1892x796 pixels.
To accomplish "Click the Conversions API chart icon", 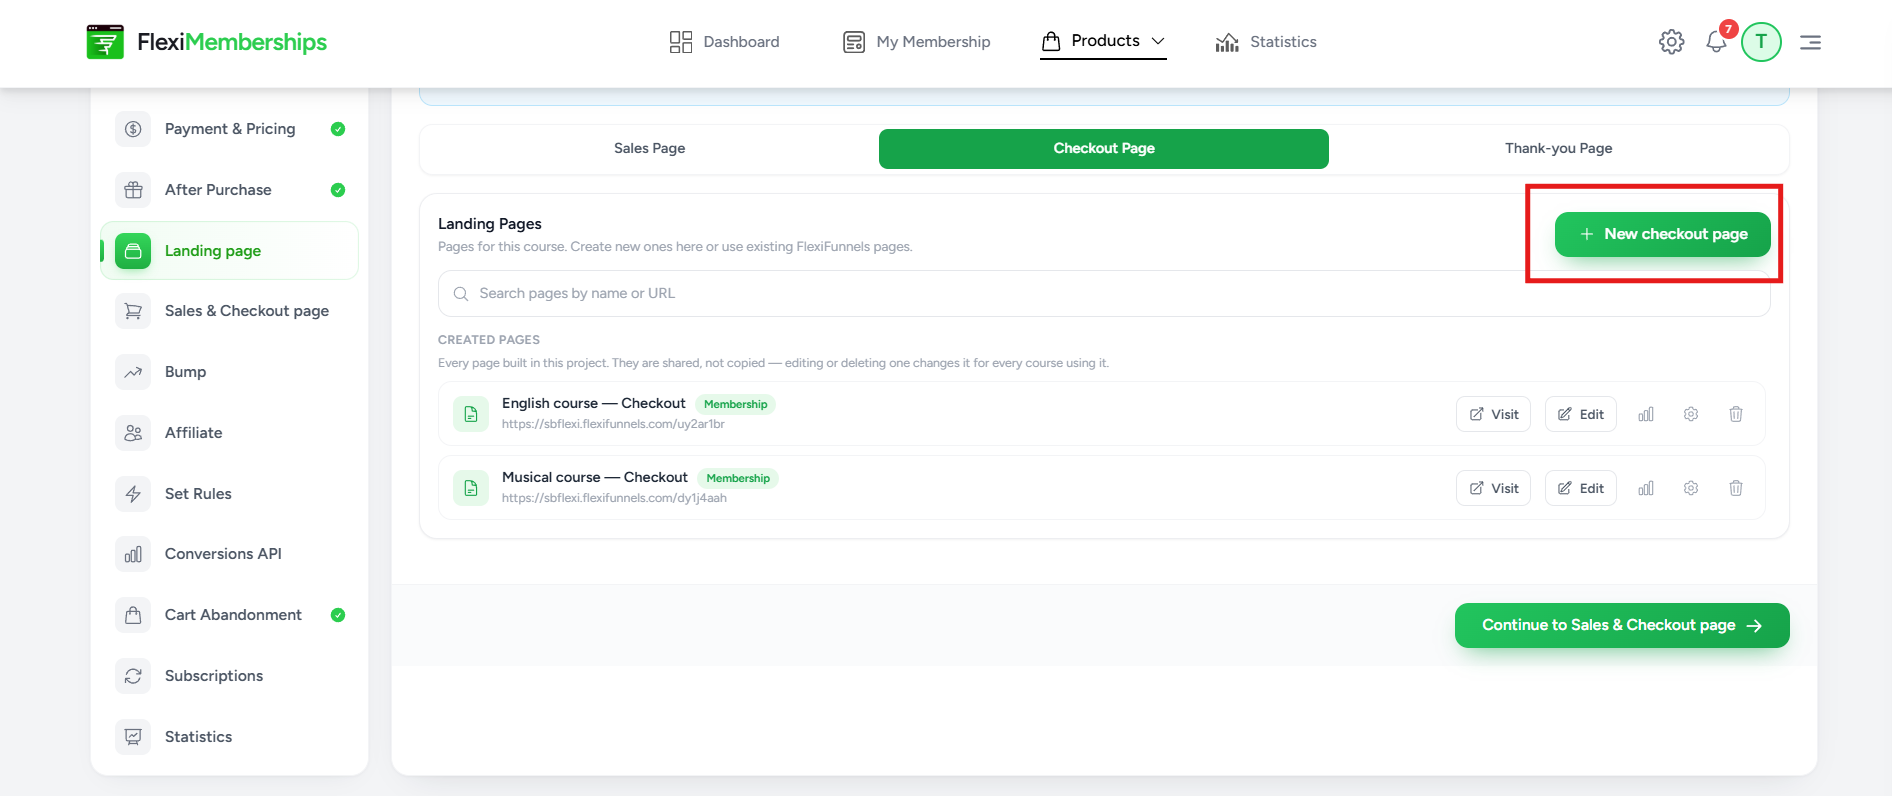I will [133, 554].
